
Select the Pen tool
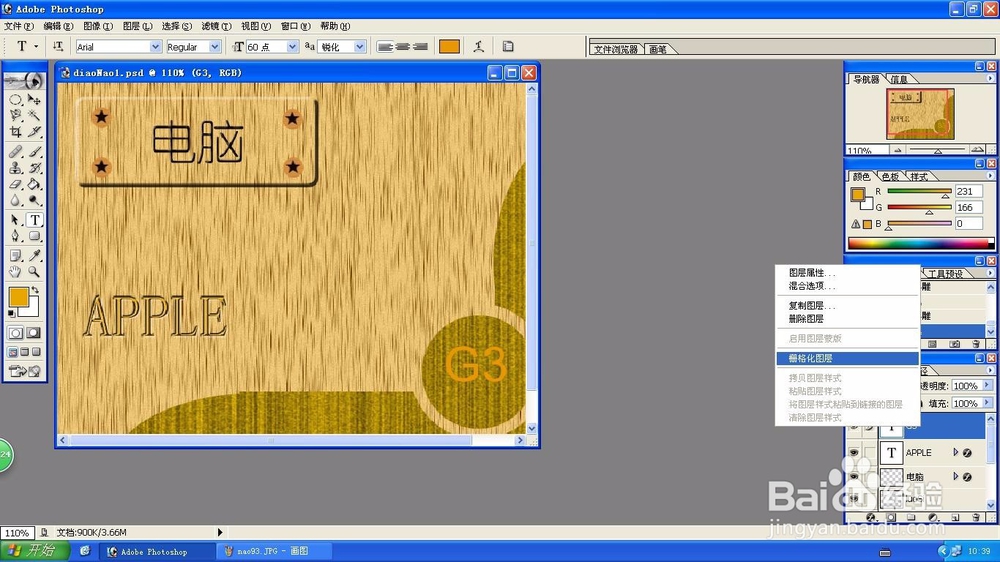[15, 236]
